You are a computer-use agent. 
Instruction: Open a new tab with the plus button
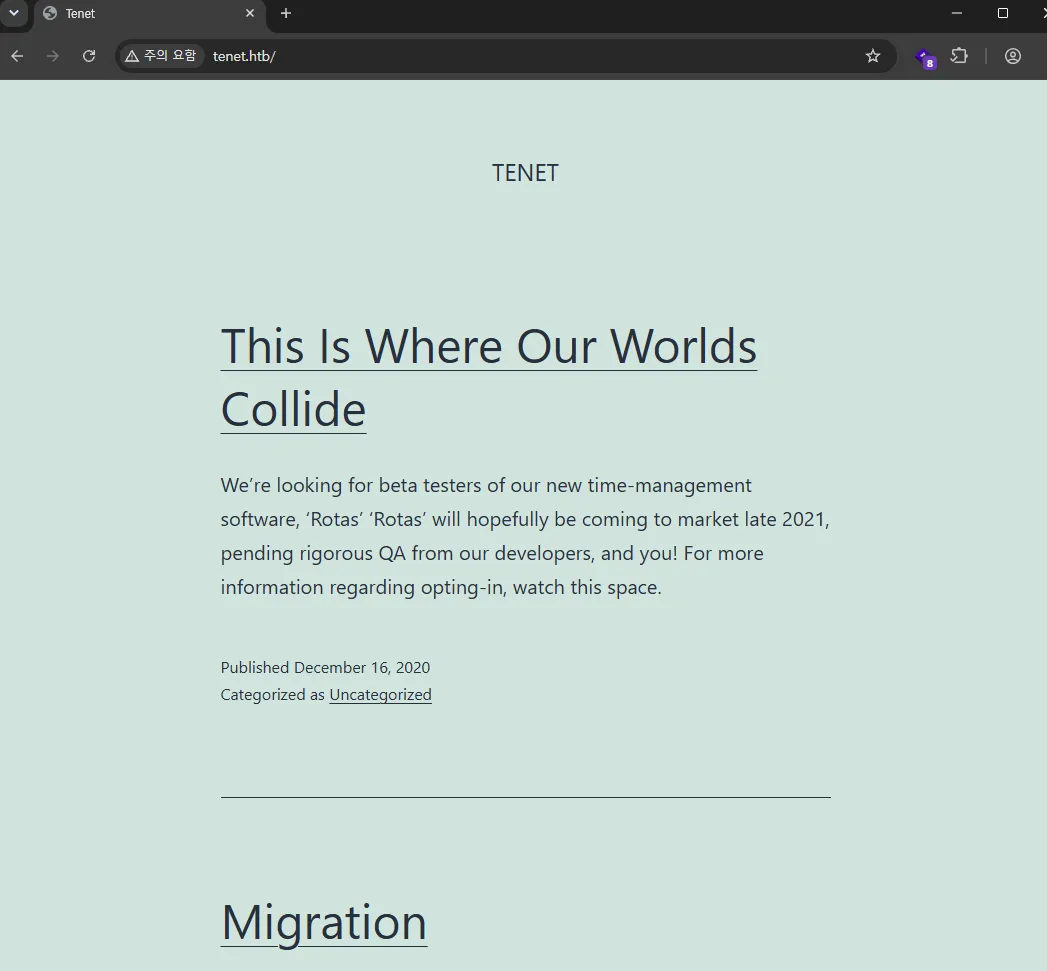(286, 13)
